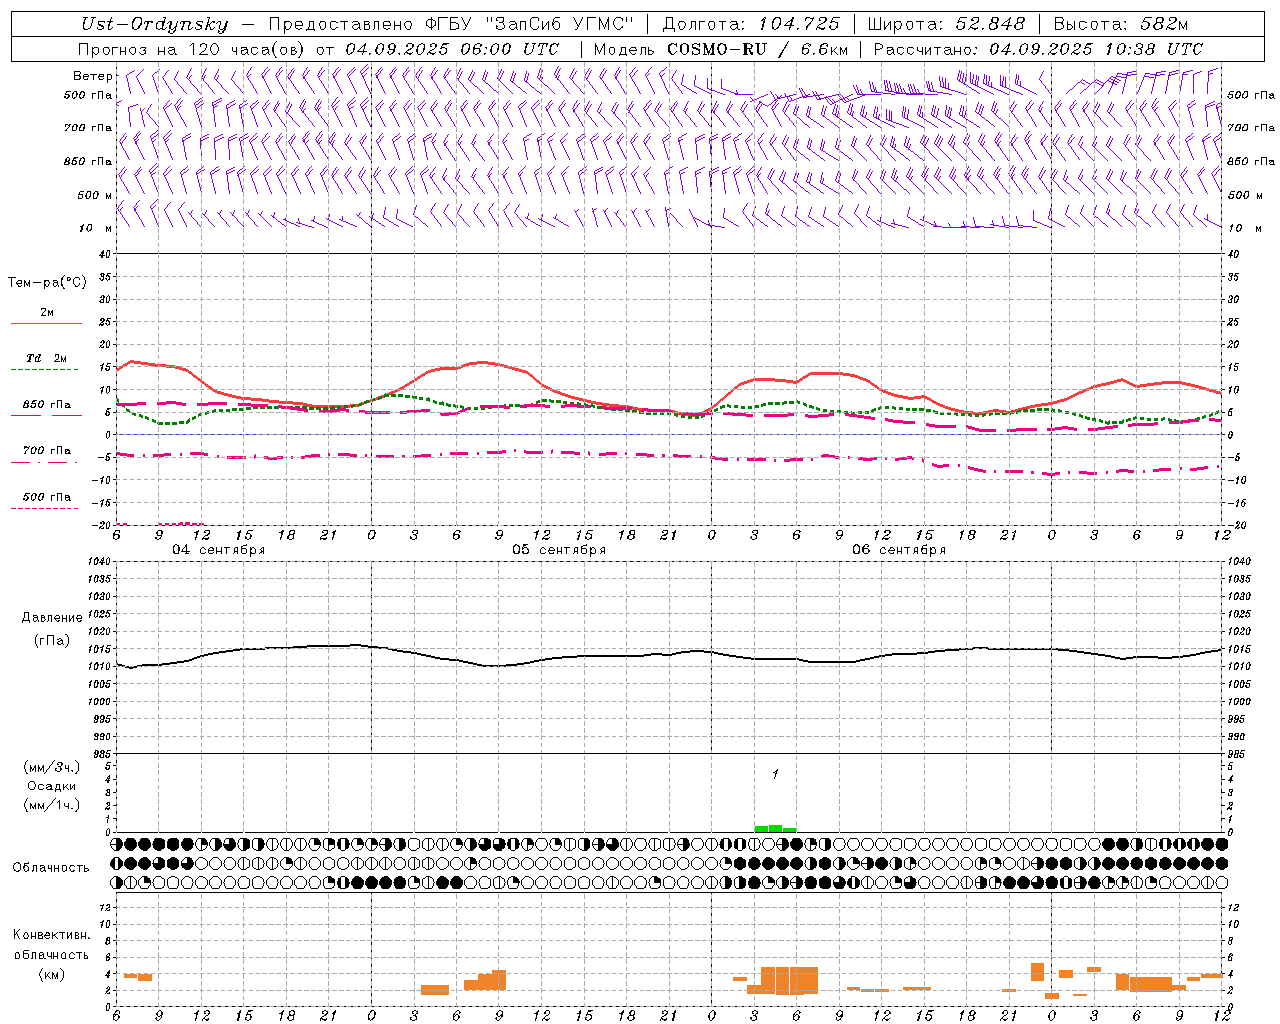This screenshot has height=1024, width=1280.
Task: Click the '(мм/1ч.)' precipitation unit label
Action: [x=52, y=806]
